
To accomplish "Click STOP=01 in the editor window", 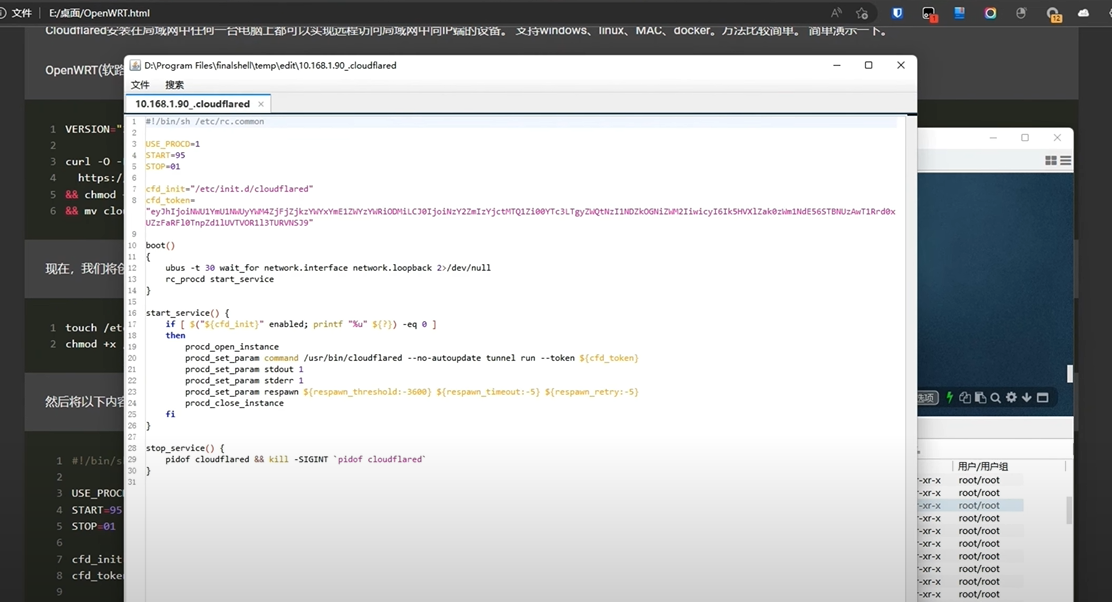I will coord(162,167).
